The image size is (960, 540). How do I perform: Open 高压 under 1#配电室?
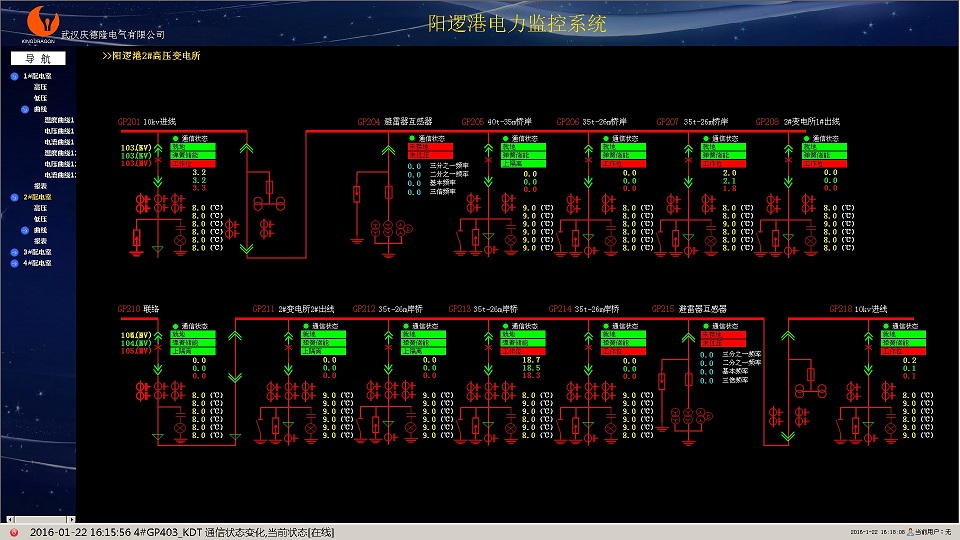(x=40, y=87)
